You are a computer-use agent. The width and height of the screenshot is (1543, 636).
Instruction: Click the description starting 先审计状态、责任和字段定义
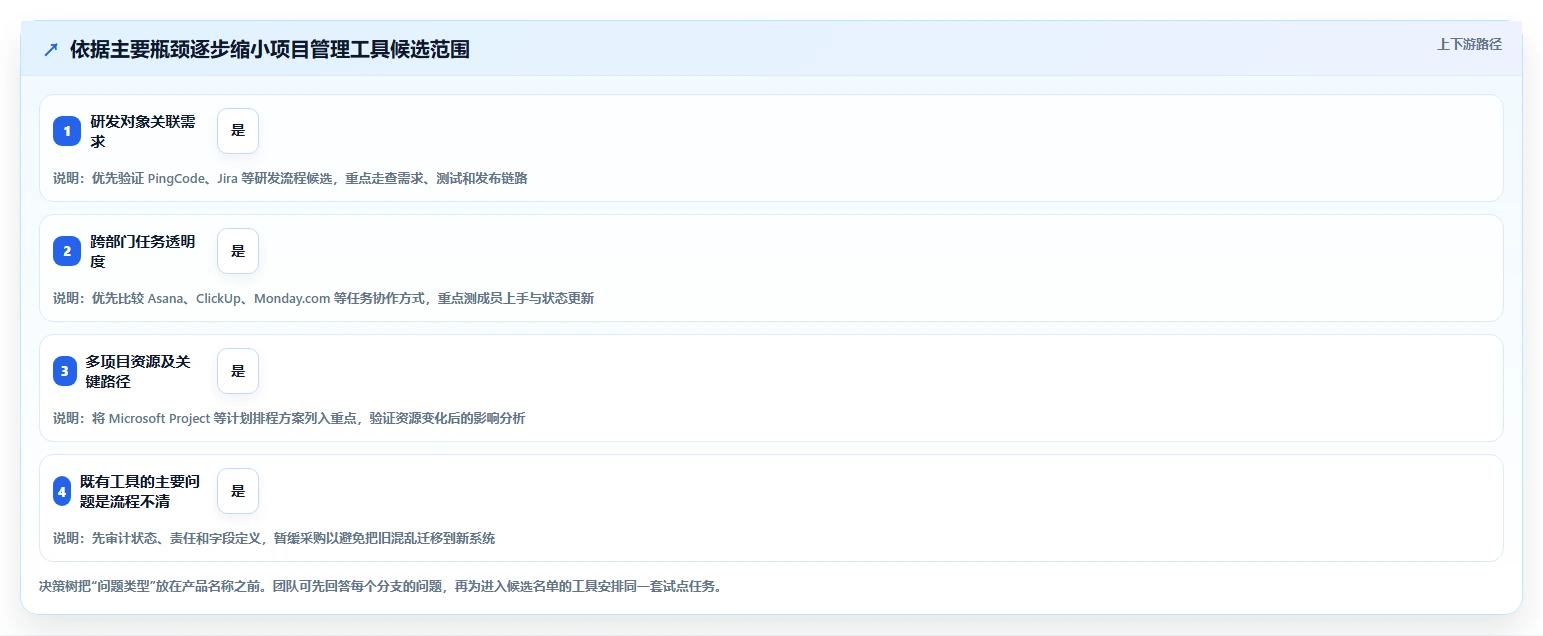[274, 539]
